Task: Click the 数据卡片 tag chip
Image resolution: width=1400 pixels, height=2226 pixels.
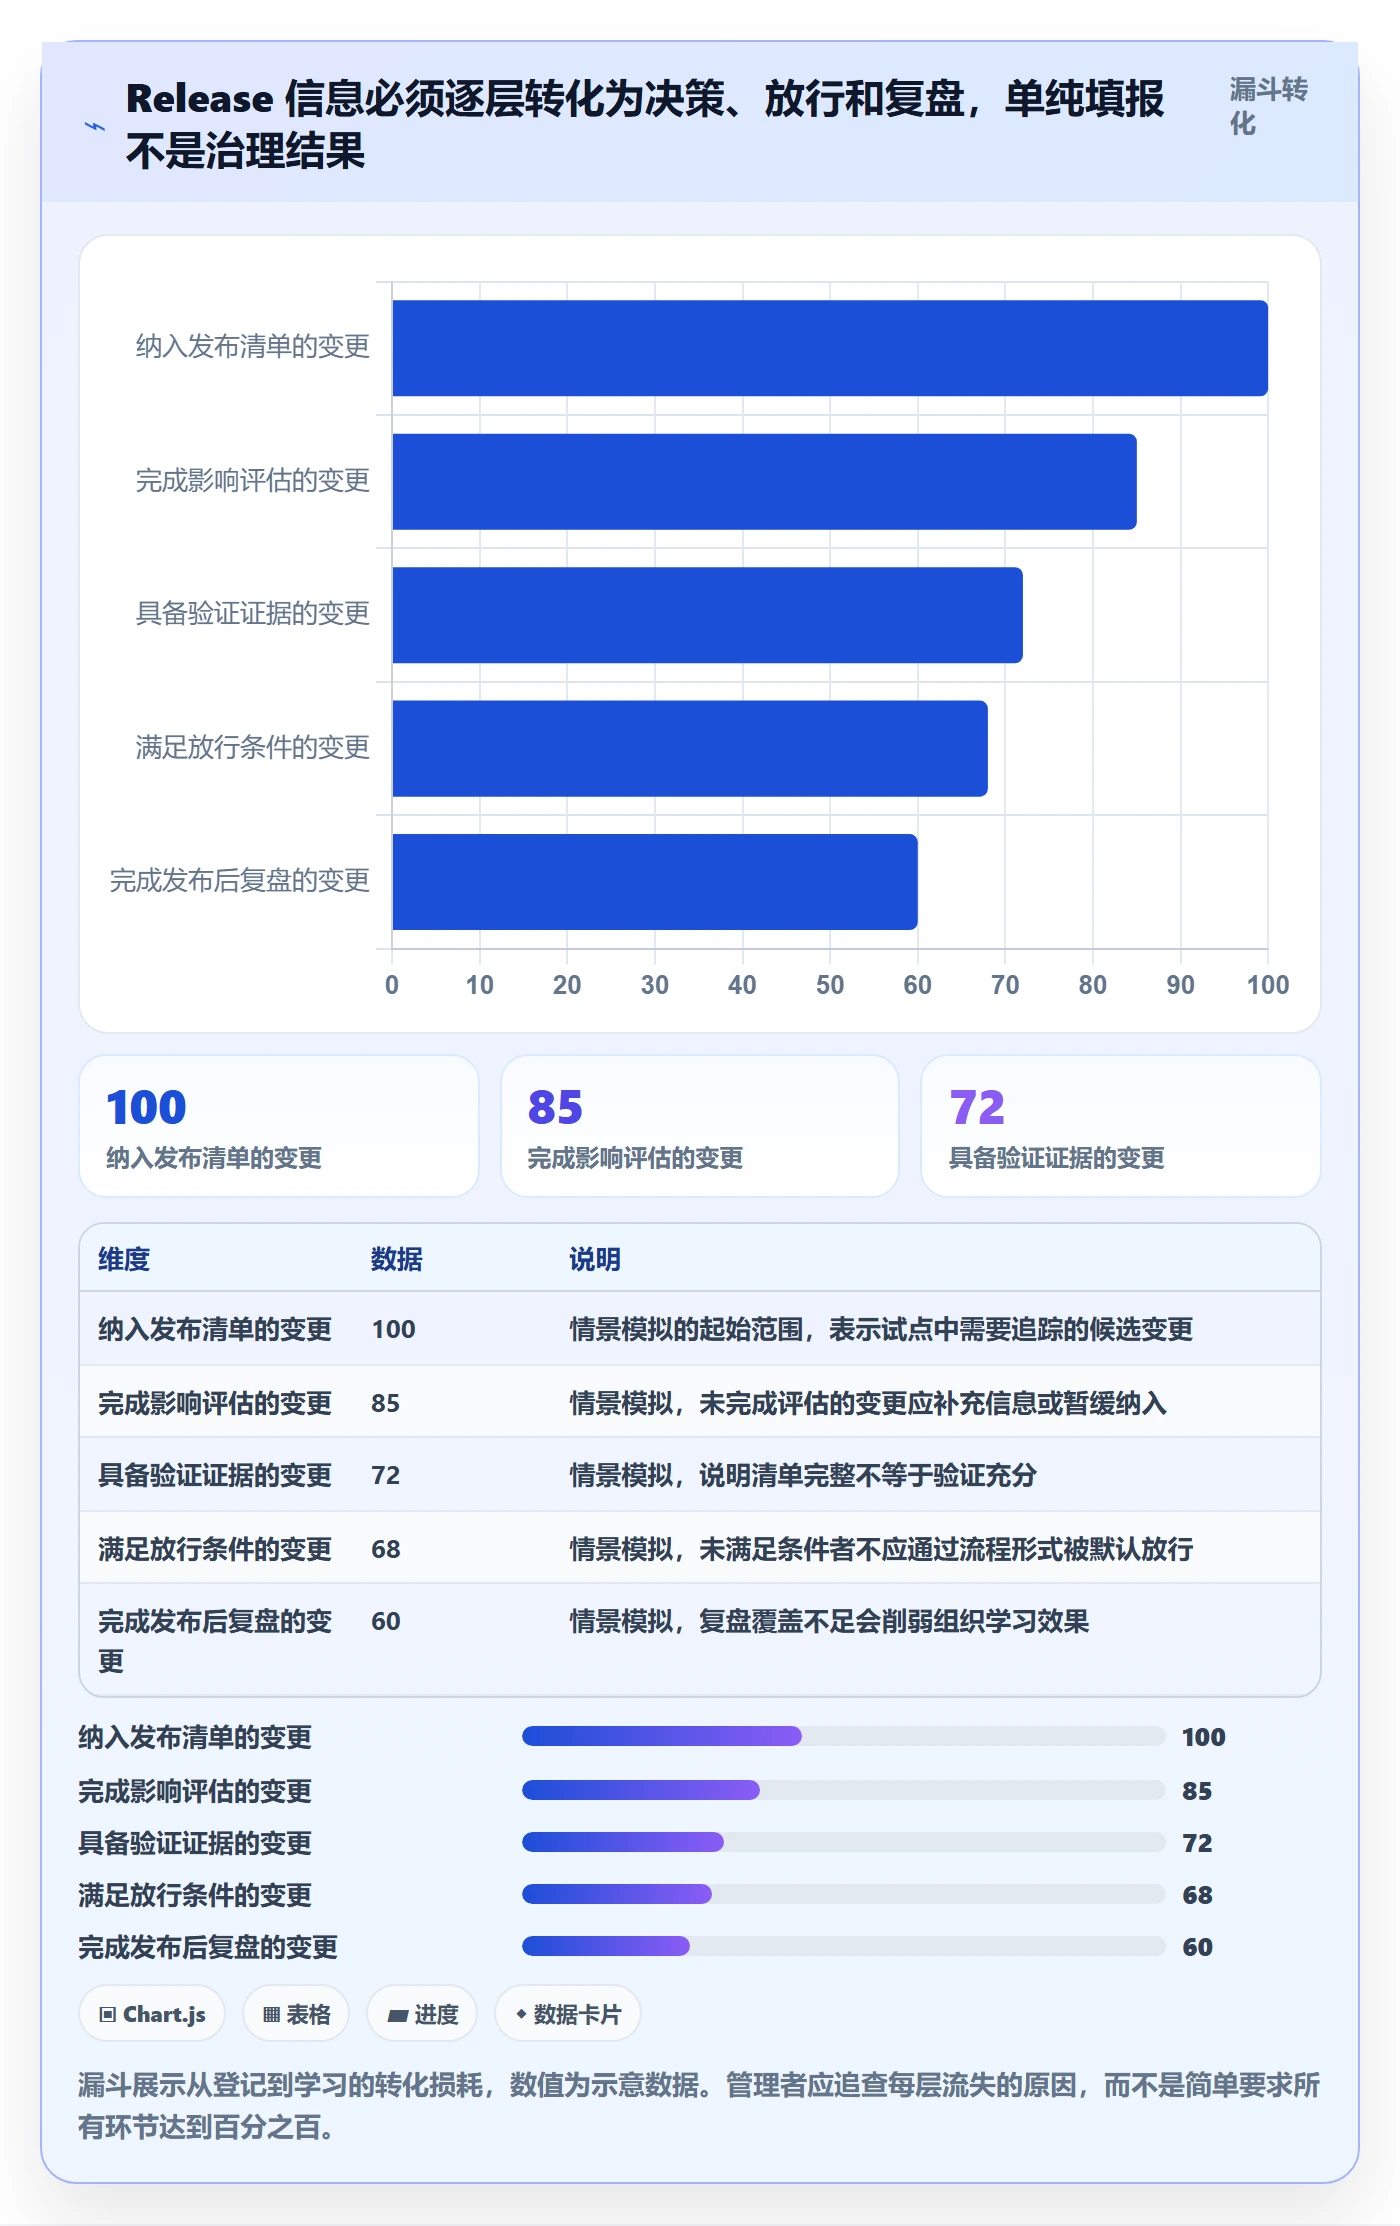Action: click(x=568, y=2014)
